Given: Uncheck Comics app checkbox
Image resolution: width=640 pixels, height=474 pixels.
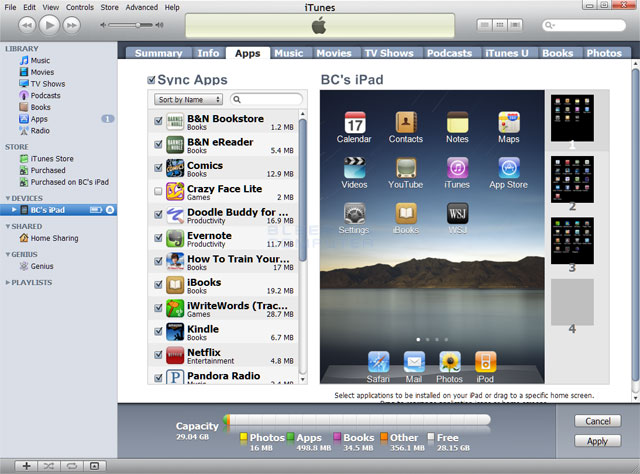Looking at the screenshot, I should [158, 167].
